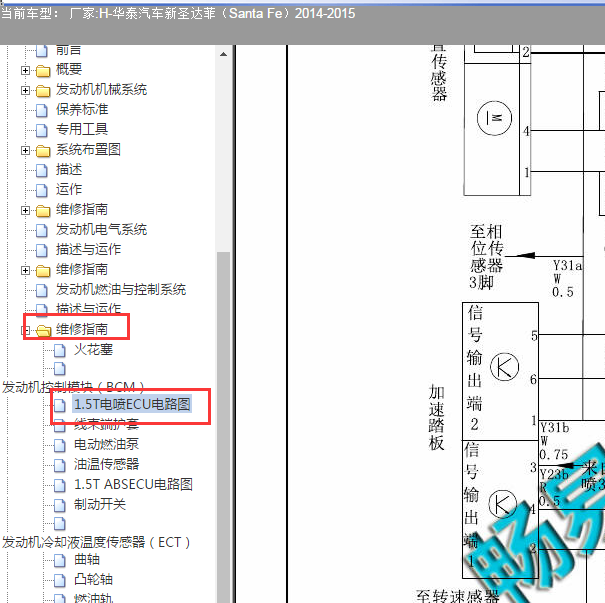Expand 维修指南 node directly below 运作
Viewport: 605px width, 603px height.
click(x=25, y=210)
